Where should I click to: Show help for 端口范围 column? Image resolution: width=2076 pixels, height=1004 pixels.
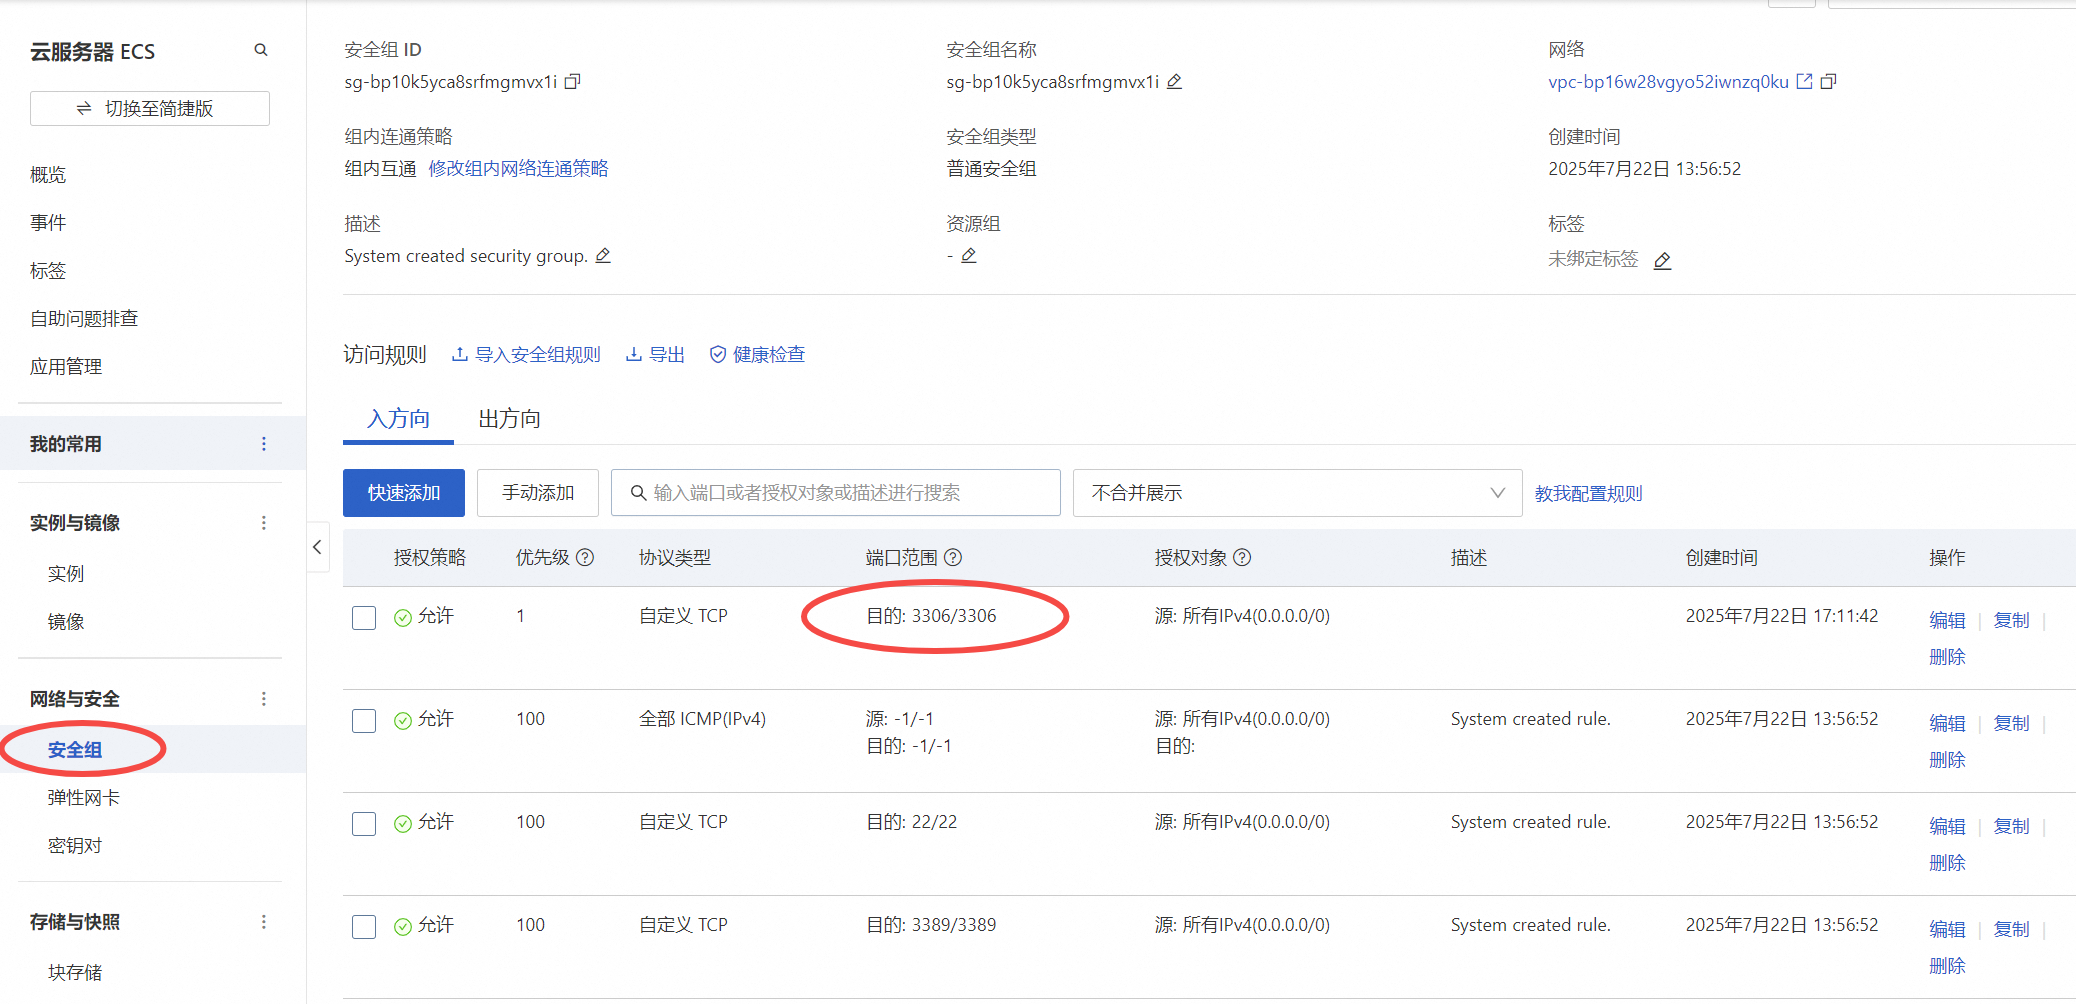click(953, 558)
